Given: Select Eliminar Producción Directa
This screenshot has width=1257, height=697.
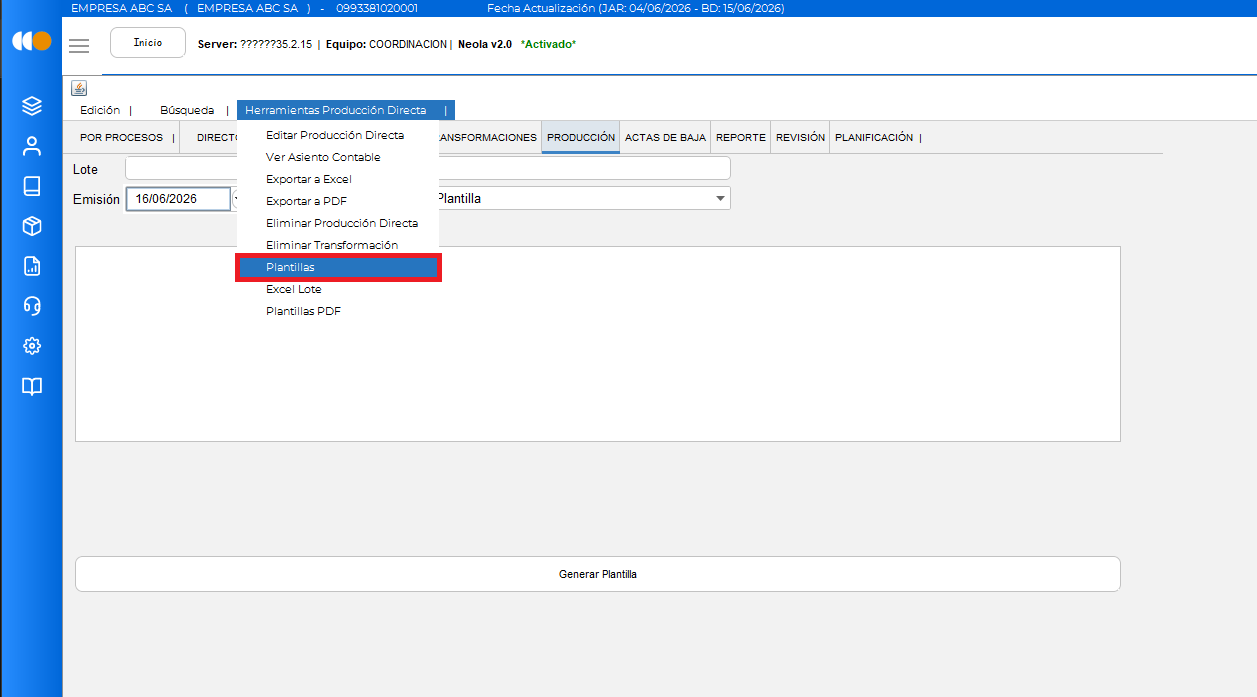Looking at the screenshot, I should click(x=337, y=223).
